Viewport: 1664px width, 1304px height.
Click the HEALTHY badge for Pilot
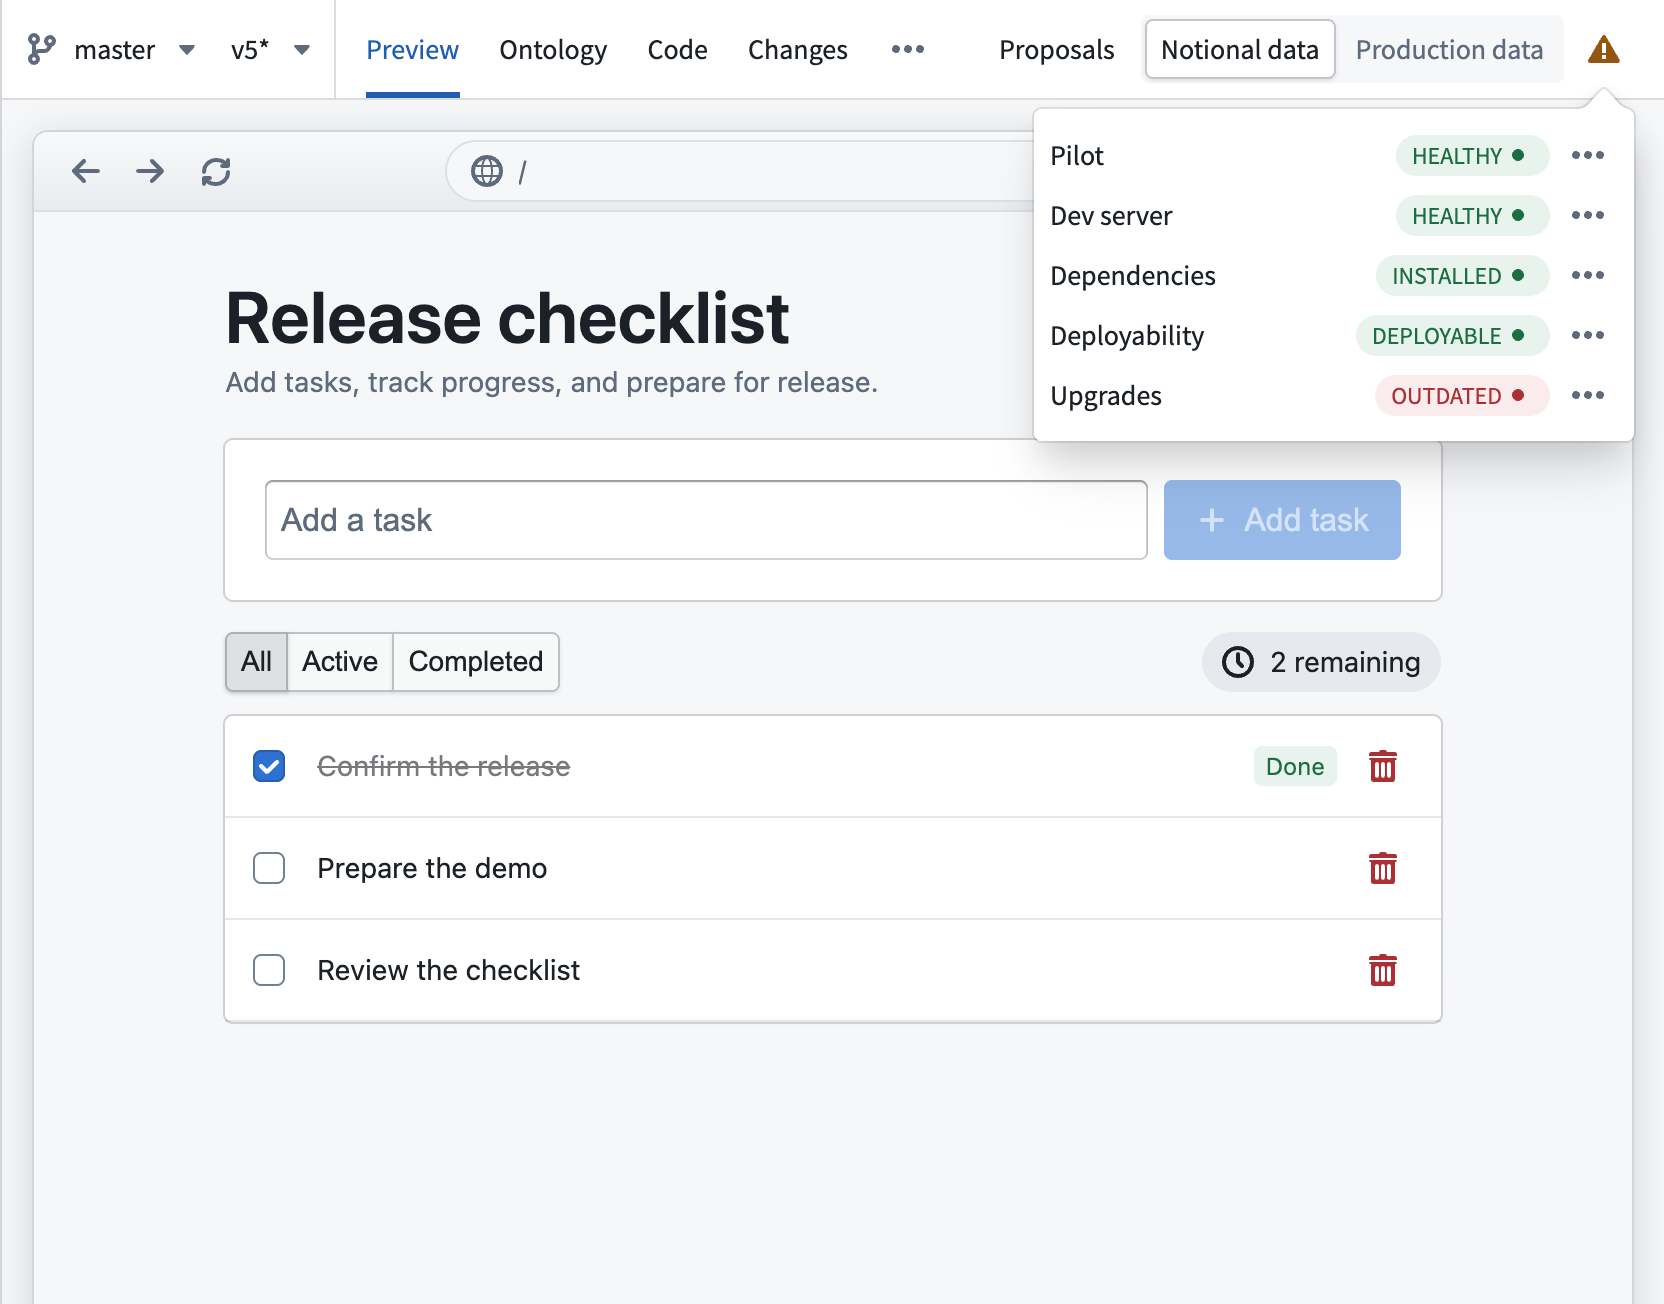pyautogui.click(x=1472, y=156)
